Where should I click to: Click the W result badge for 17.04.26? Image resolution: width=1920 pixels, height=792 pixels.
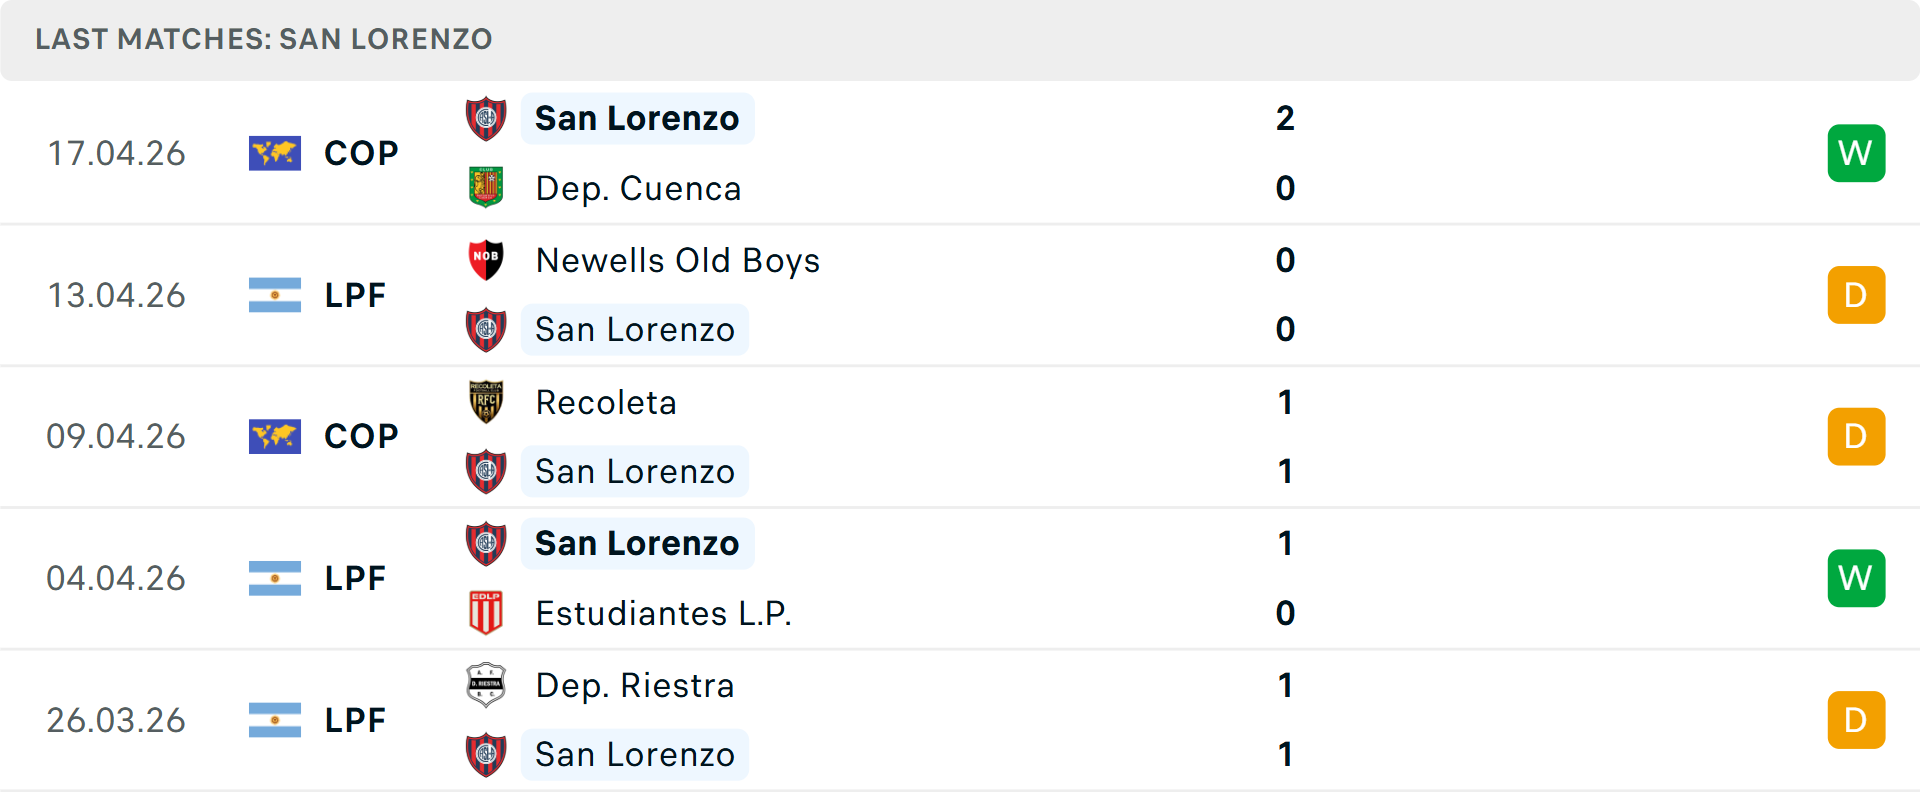click(x=1856, y=153)
